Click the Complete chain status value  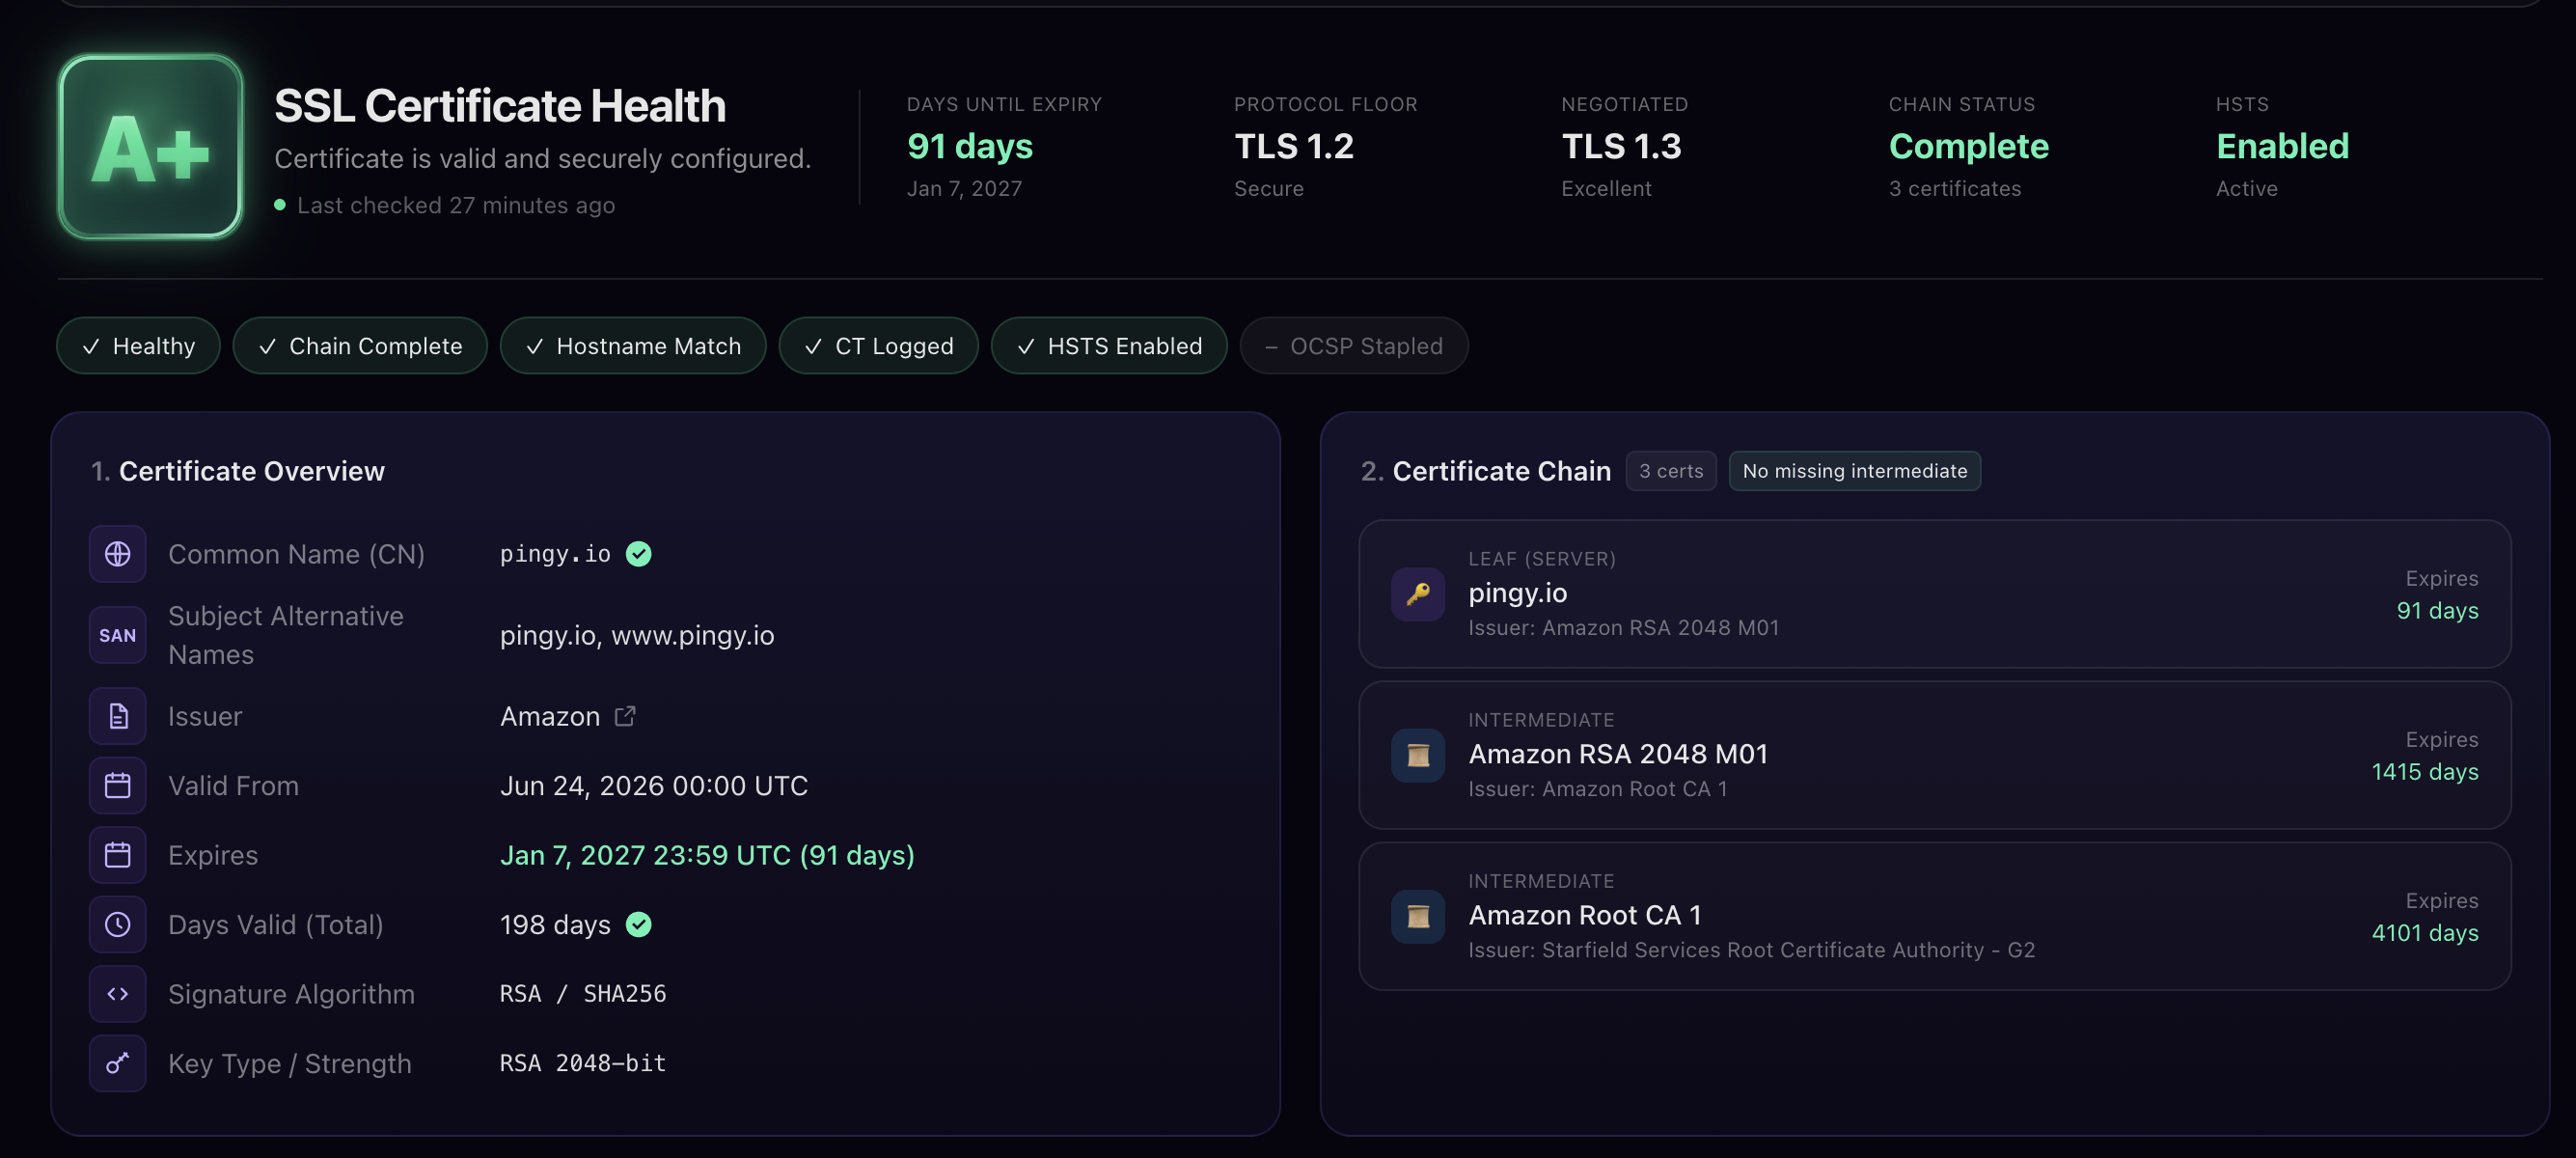[1968, 146]
